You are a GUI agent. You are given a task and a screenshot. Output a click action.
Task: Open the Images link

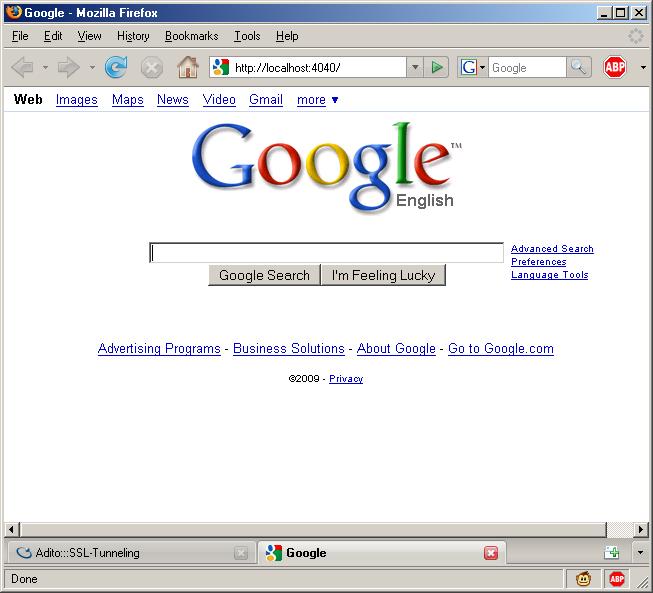(77, 100)
